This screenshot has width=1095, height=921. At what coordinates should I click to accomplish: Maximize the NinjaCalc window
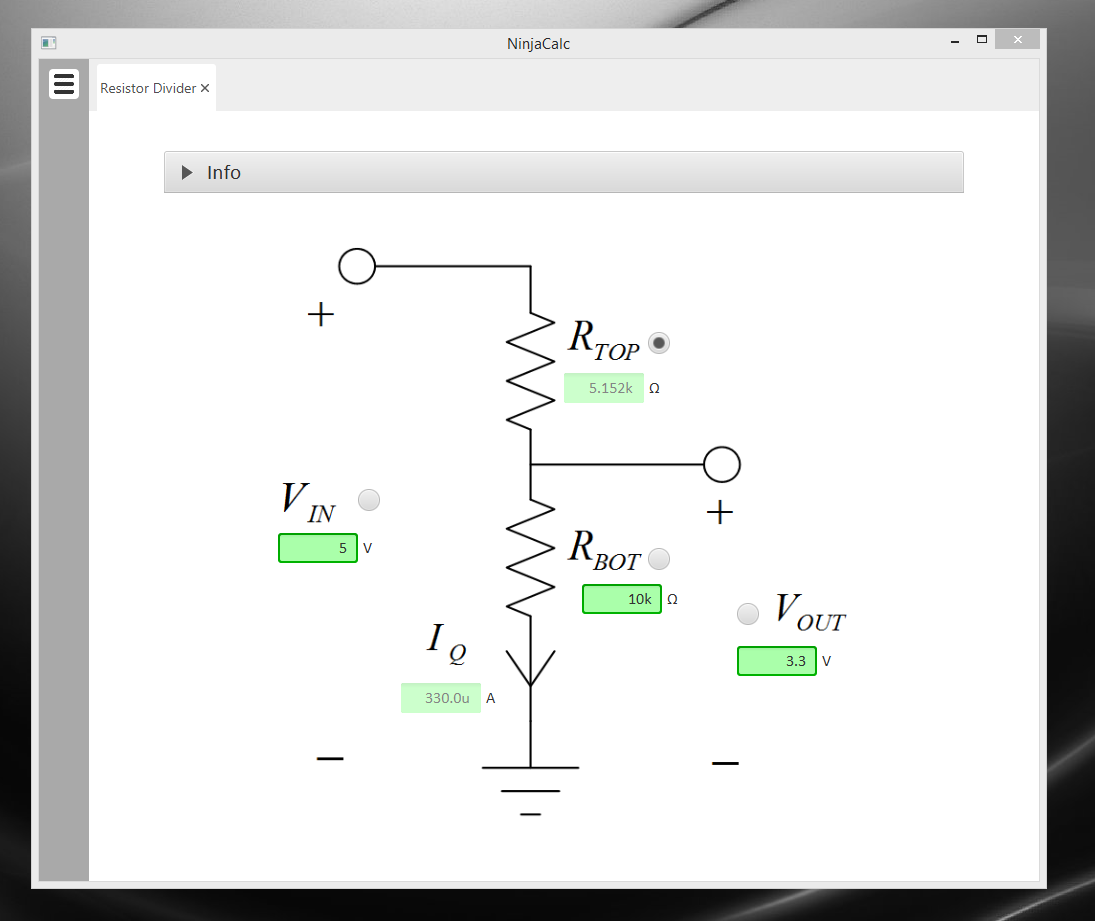coord(982,40)
